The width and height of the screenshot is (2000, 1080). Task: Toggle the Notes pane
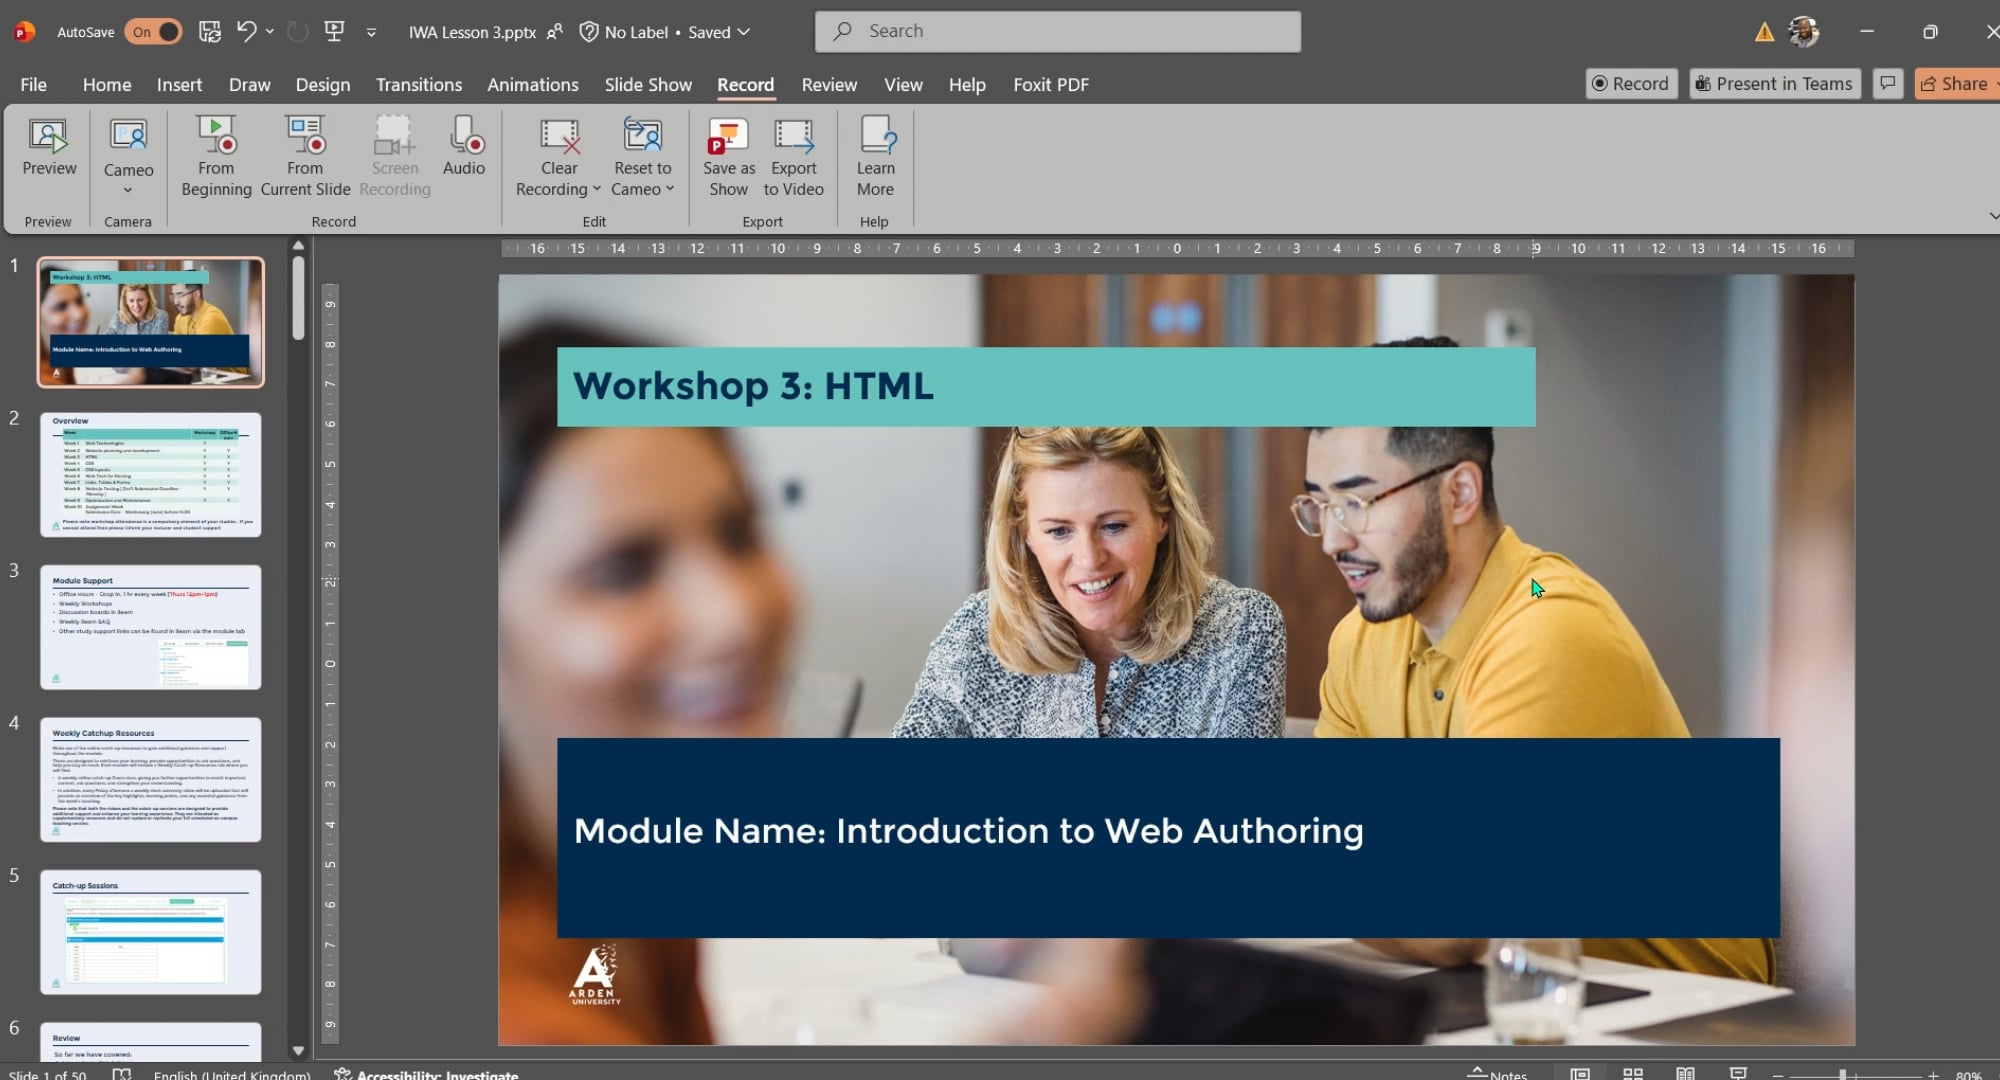[1497, 1074]
